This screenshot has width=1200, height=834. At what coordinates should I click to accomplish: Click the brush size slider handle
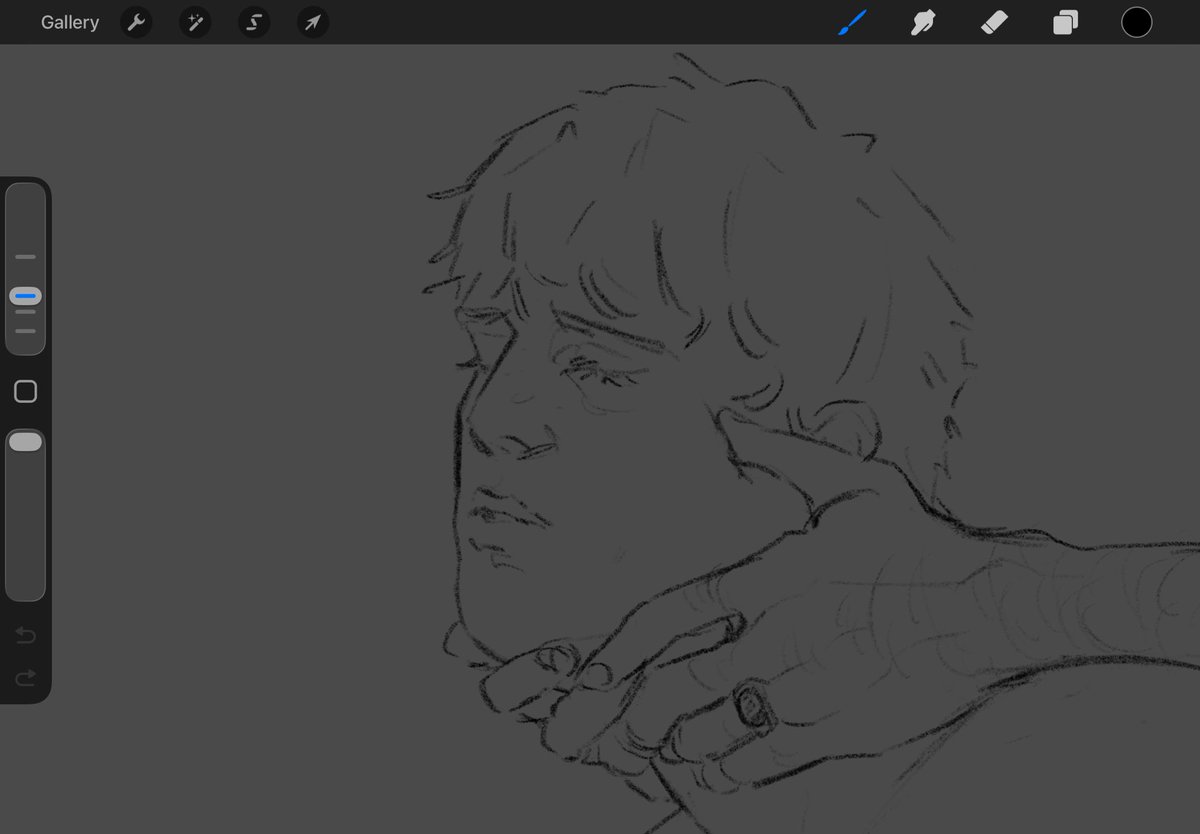click(25, 296)
